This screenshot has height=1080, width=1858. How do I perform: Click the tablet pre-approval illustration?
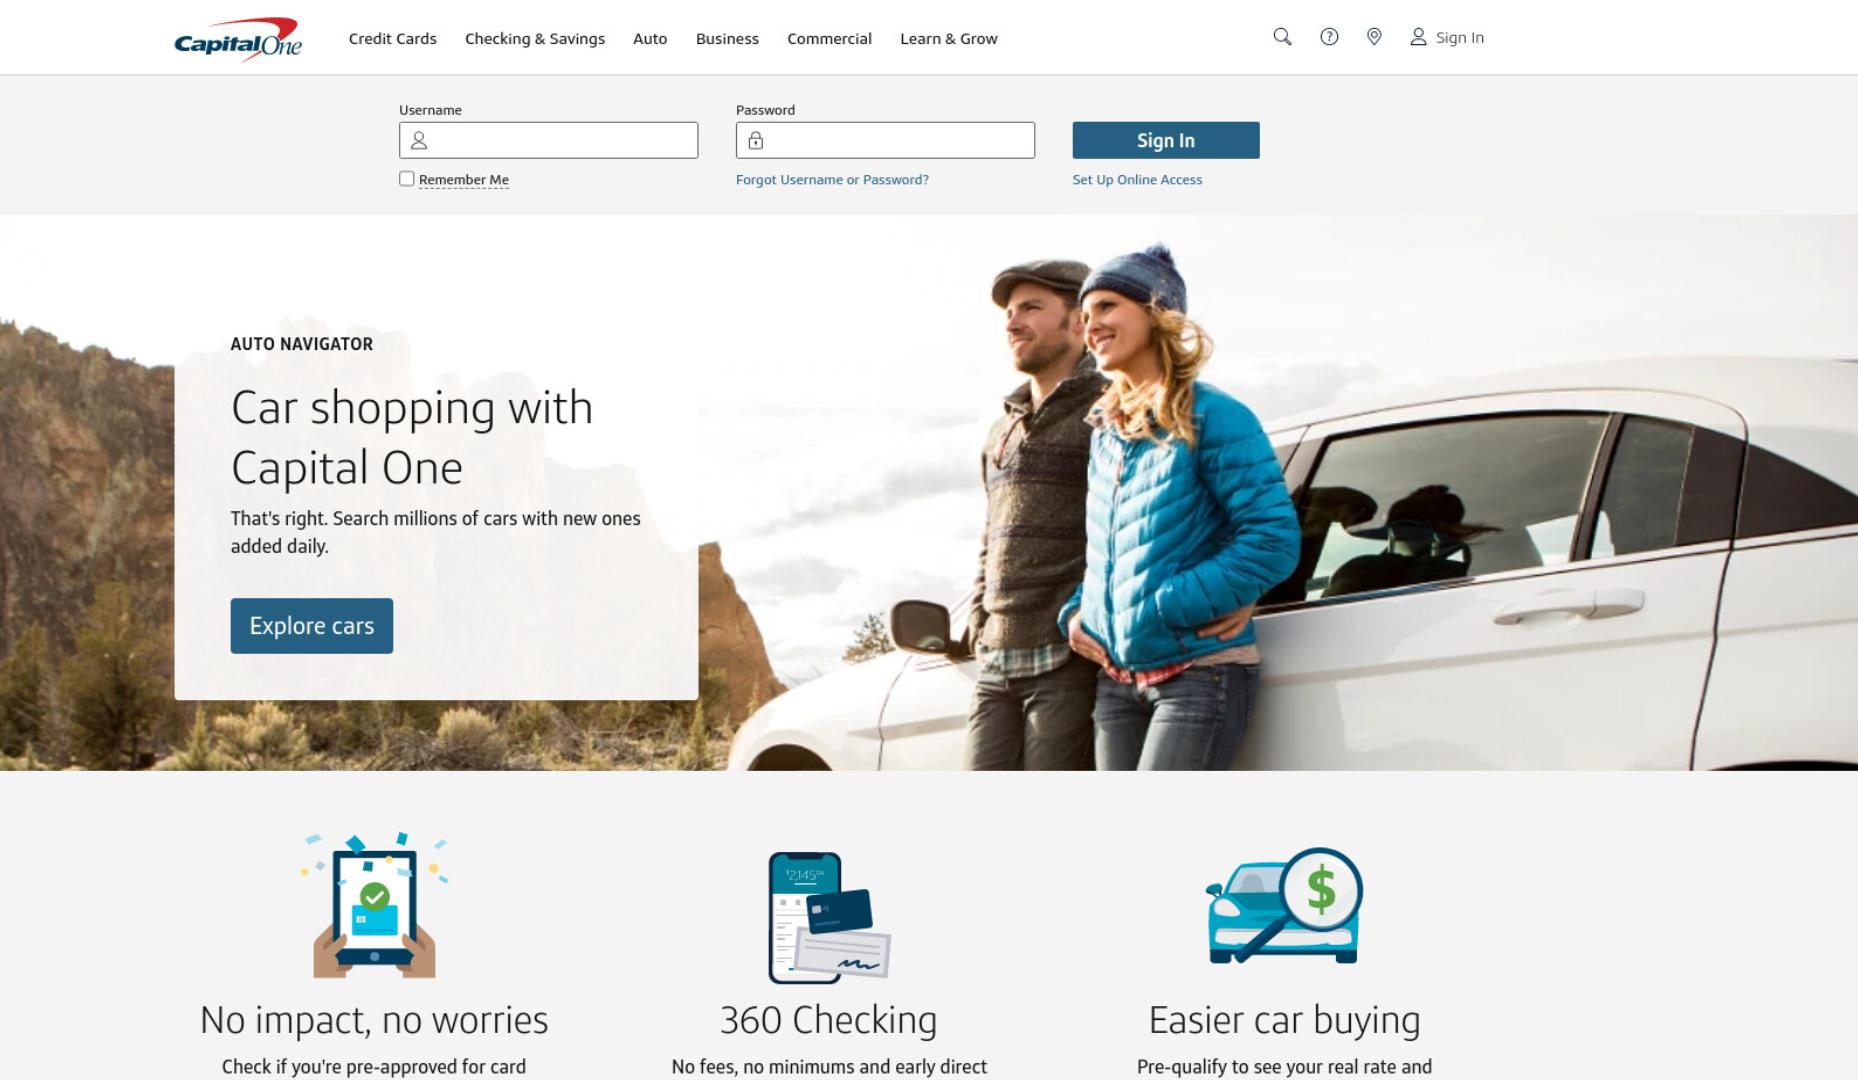[374, 905]
